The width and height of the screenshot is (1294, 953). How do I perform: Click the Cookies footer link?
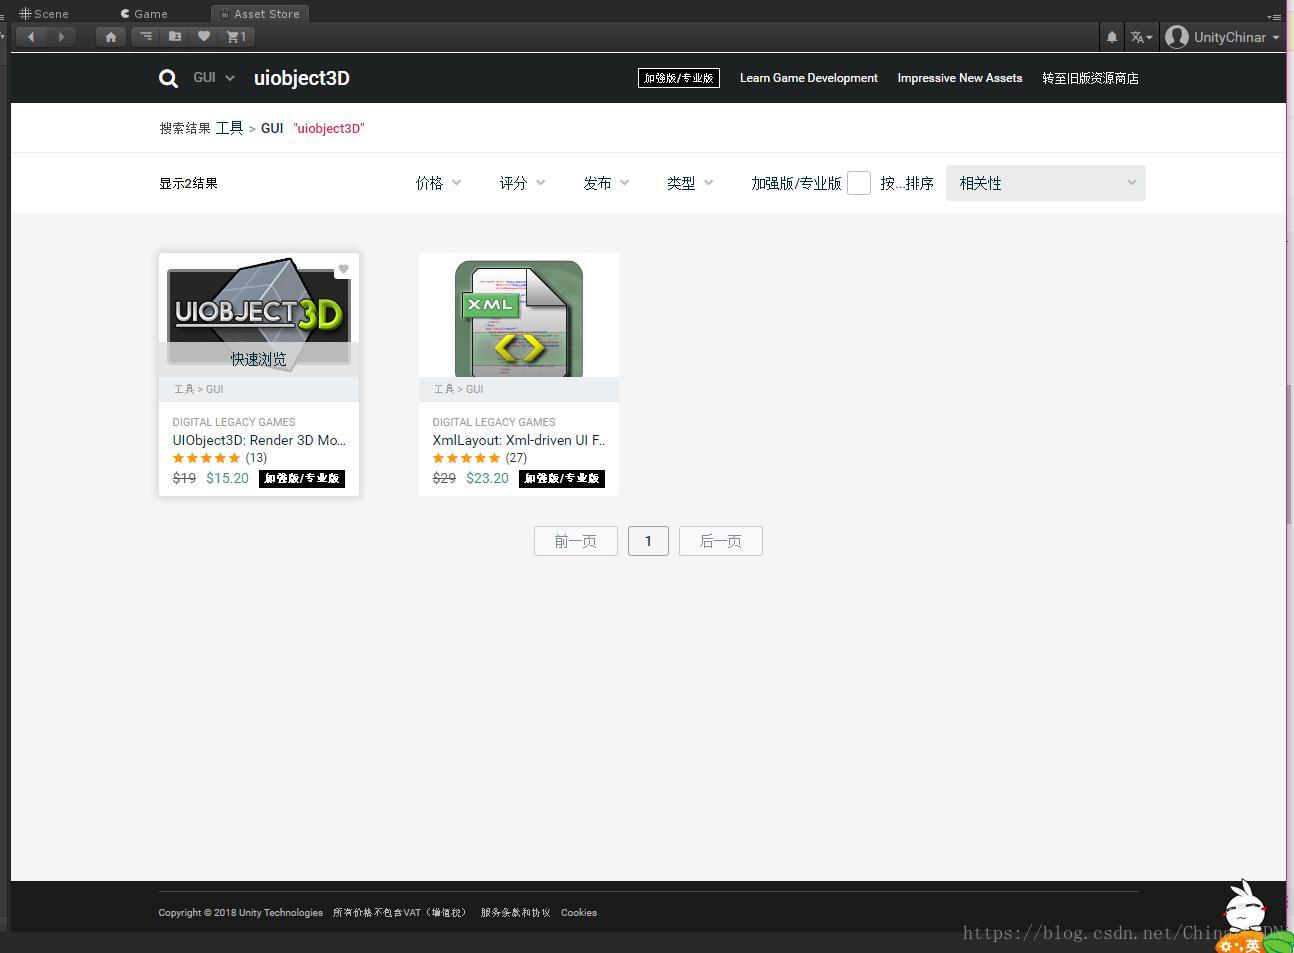(579, 912)
